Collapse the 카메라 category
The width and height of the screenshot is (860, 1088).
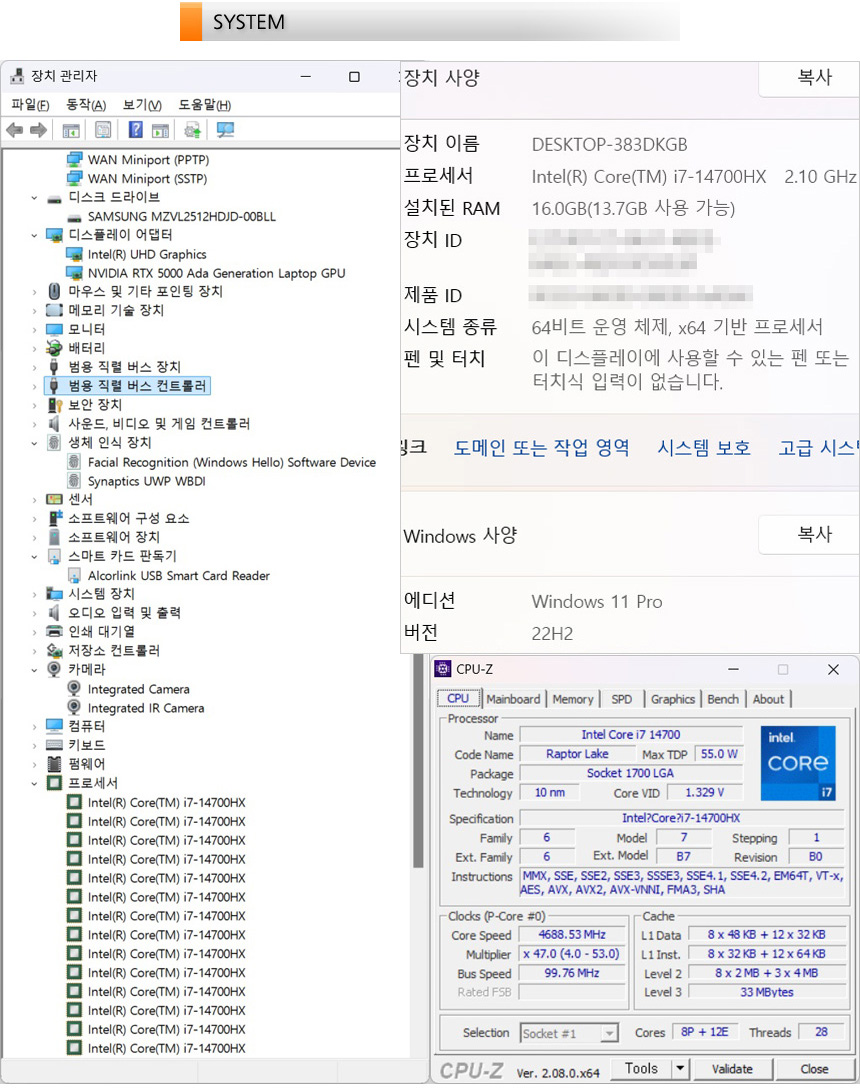(x=34, y=670)
